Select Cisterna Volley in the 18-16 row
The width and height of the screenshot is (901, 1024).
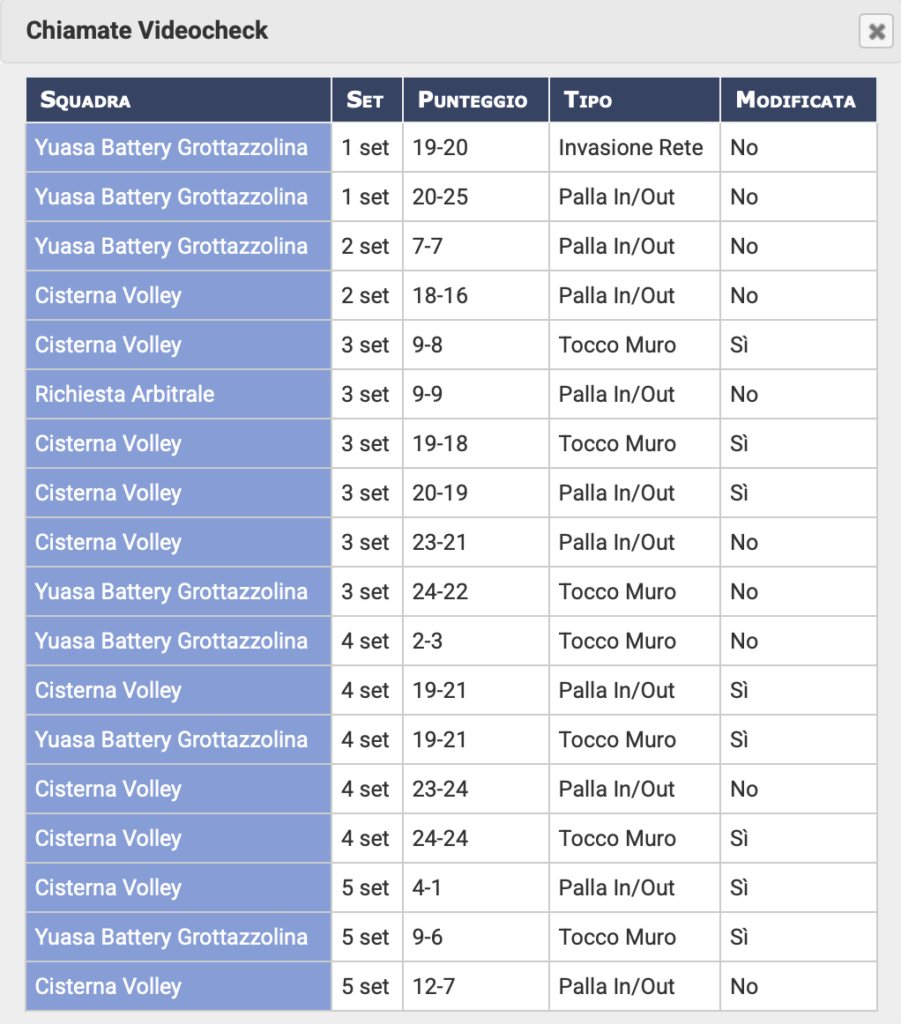(x=108, y=296)
